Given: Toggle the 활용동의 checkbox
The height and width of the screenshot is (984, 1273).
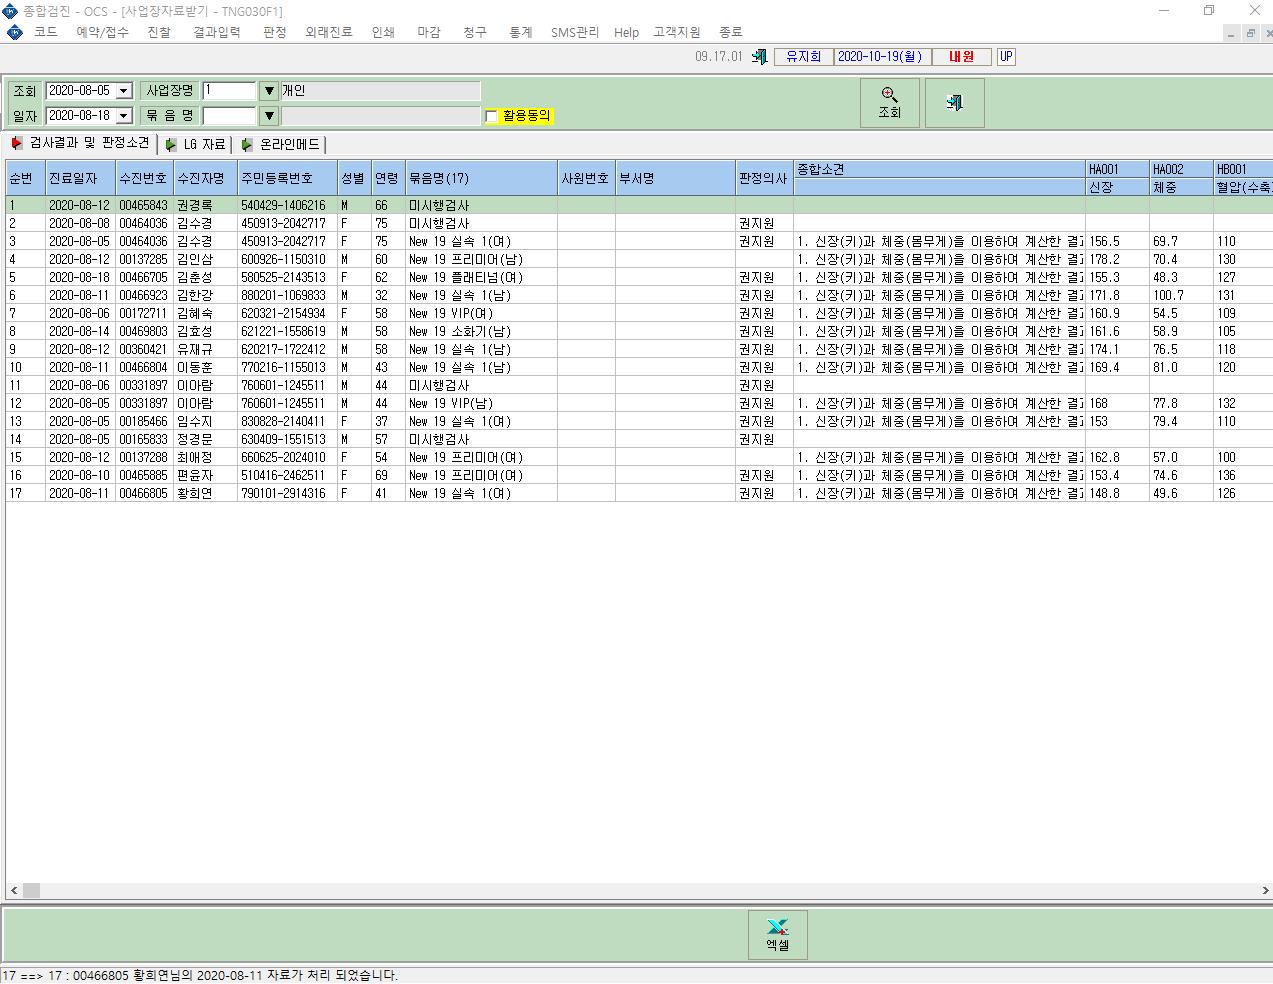Looking at the screenshot, I should [x=491, y=116].
